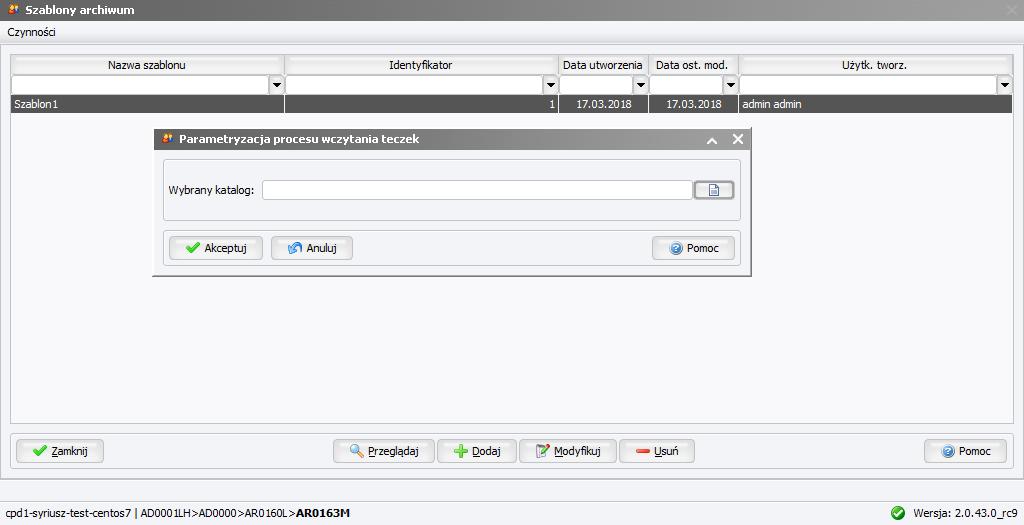This screenshot has width=1024, height=525.
Task: Click the green status check icon
Action: (x=898, y=513)
